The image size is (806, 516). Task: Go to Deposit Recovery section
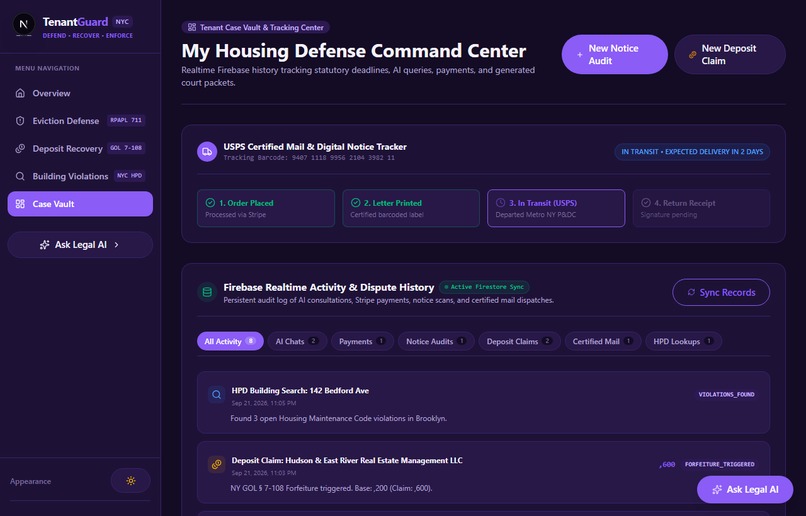[80, 149]
